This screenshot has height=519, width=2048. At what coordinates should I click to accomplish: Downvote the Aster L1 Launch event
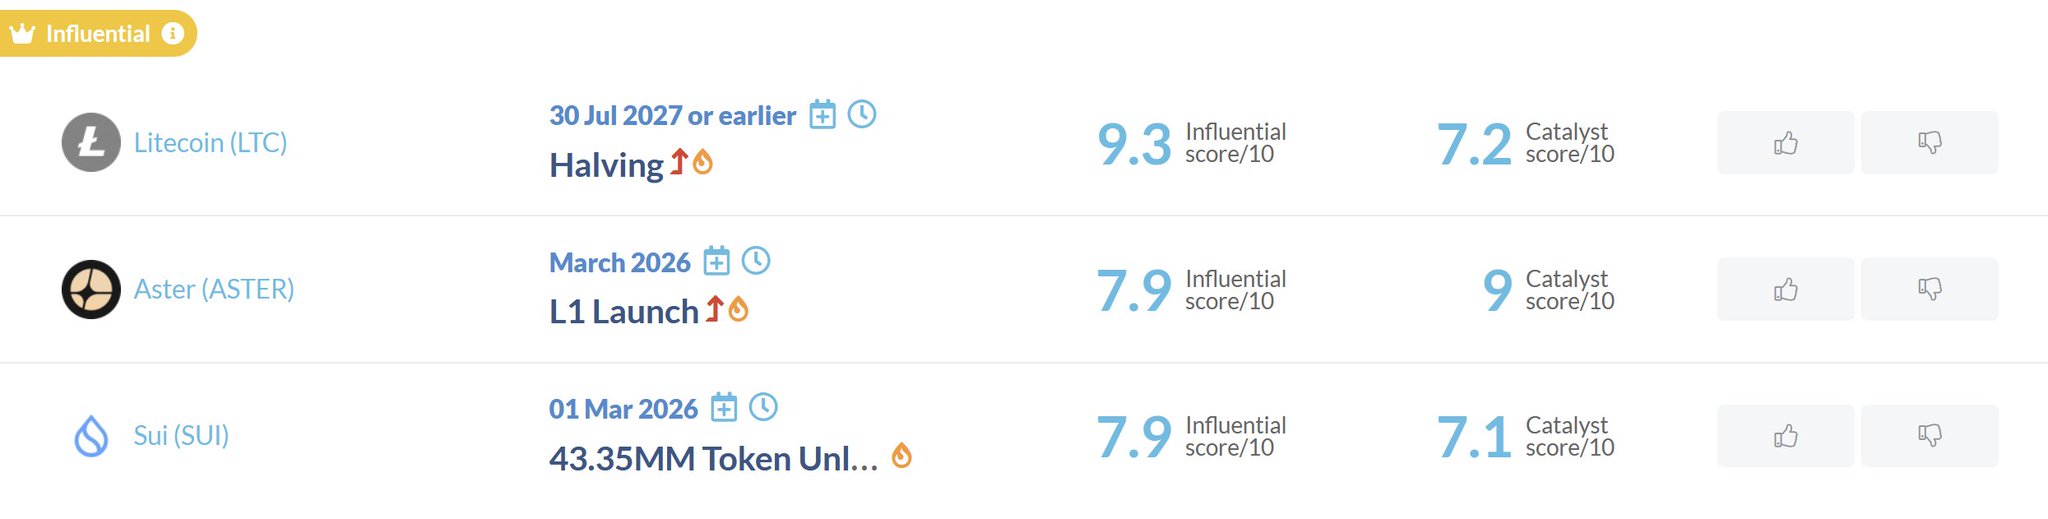pos(1929,290)
